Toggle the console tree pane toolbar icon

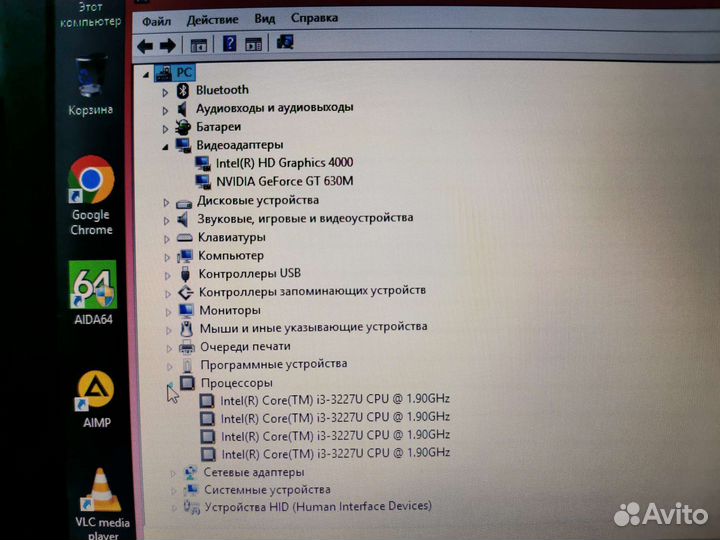(199, 45)
